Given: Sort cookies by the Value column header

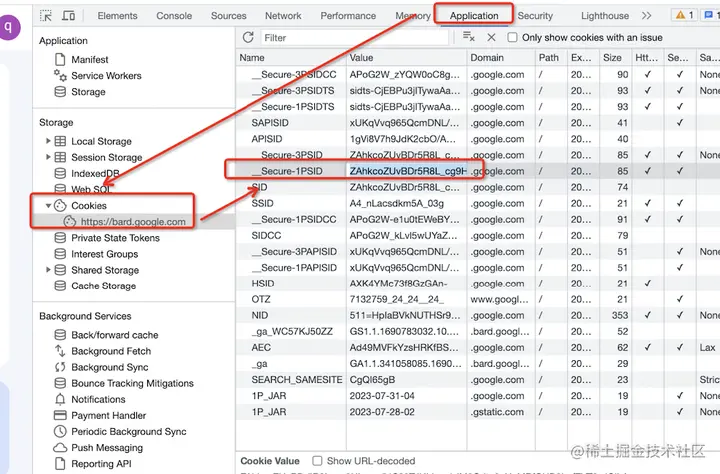Looking at the screenshot, I should [406, 57].
